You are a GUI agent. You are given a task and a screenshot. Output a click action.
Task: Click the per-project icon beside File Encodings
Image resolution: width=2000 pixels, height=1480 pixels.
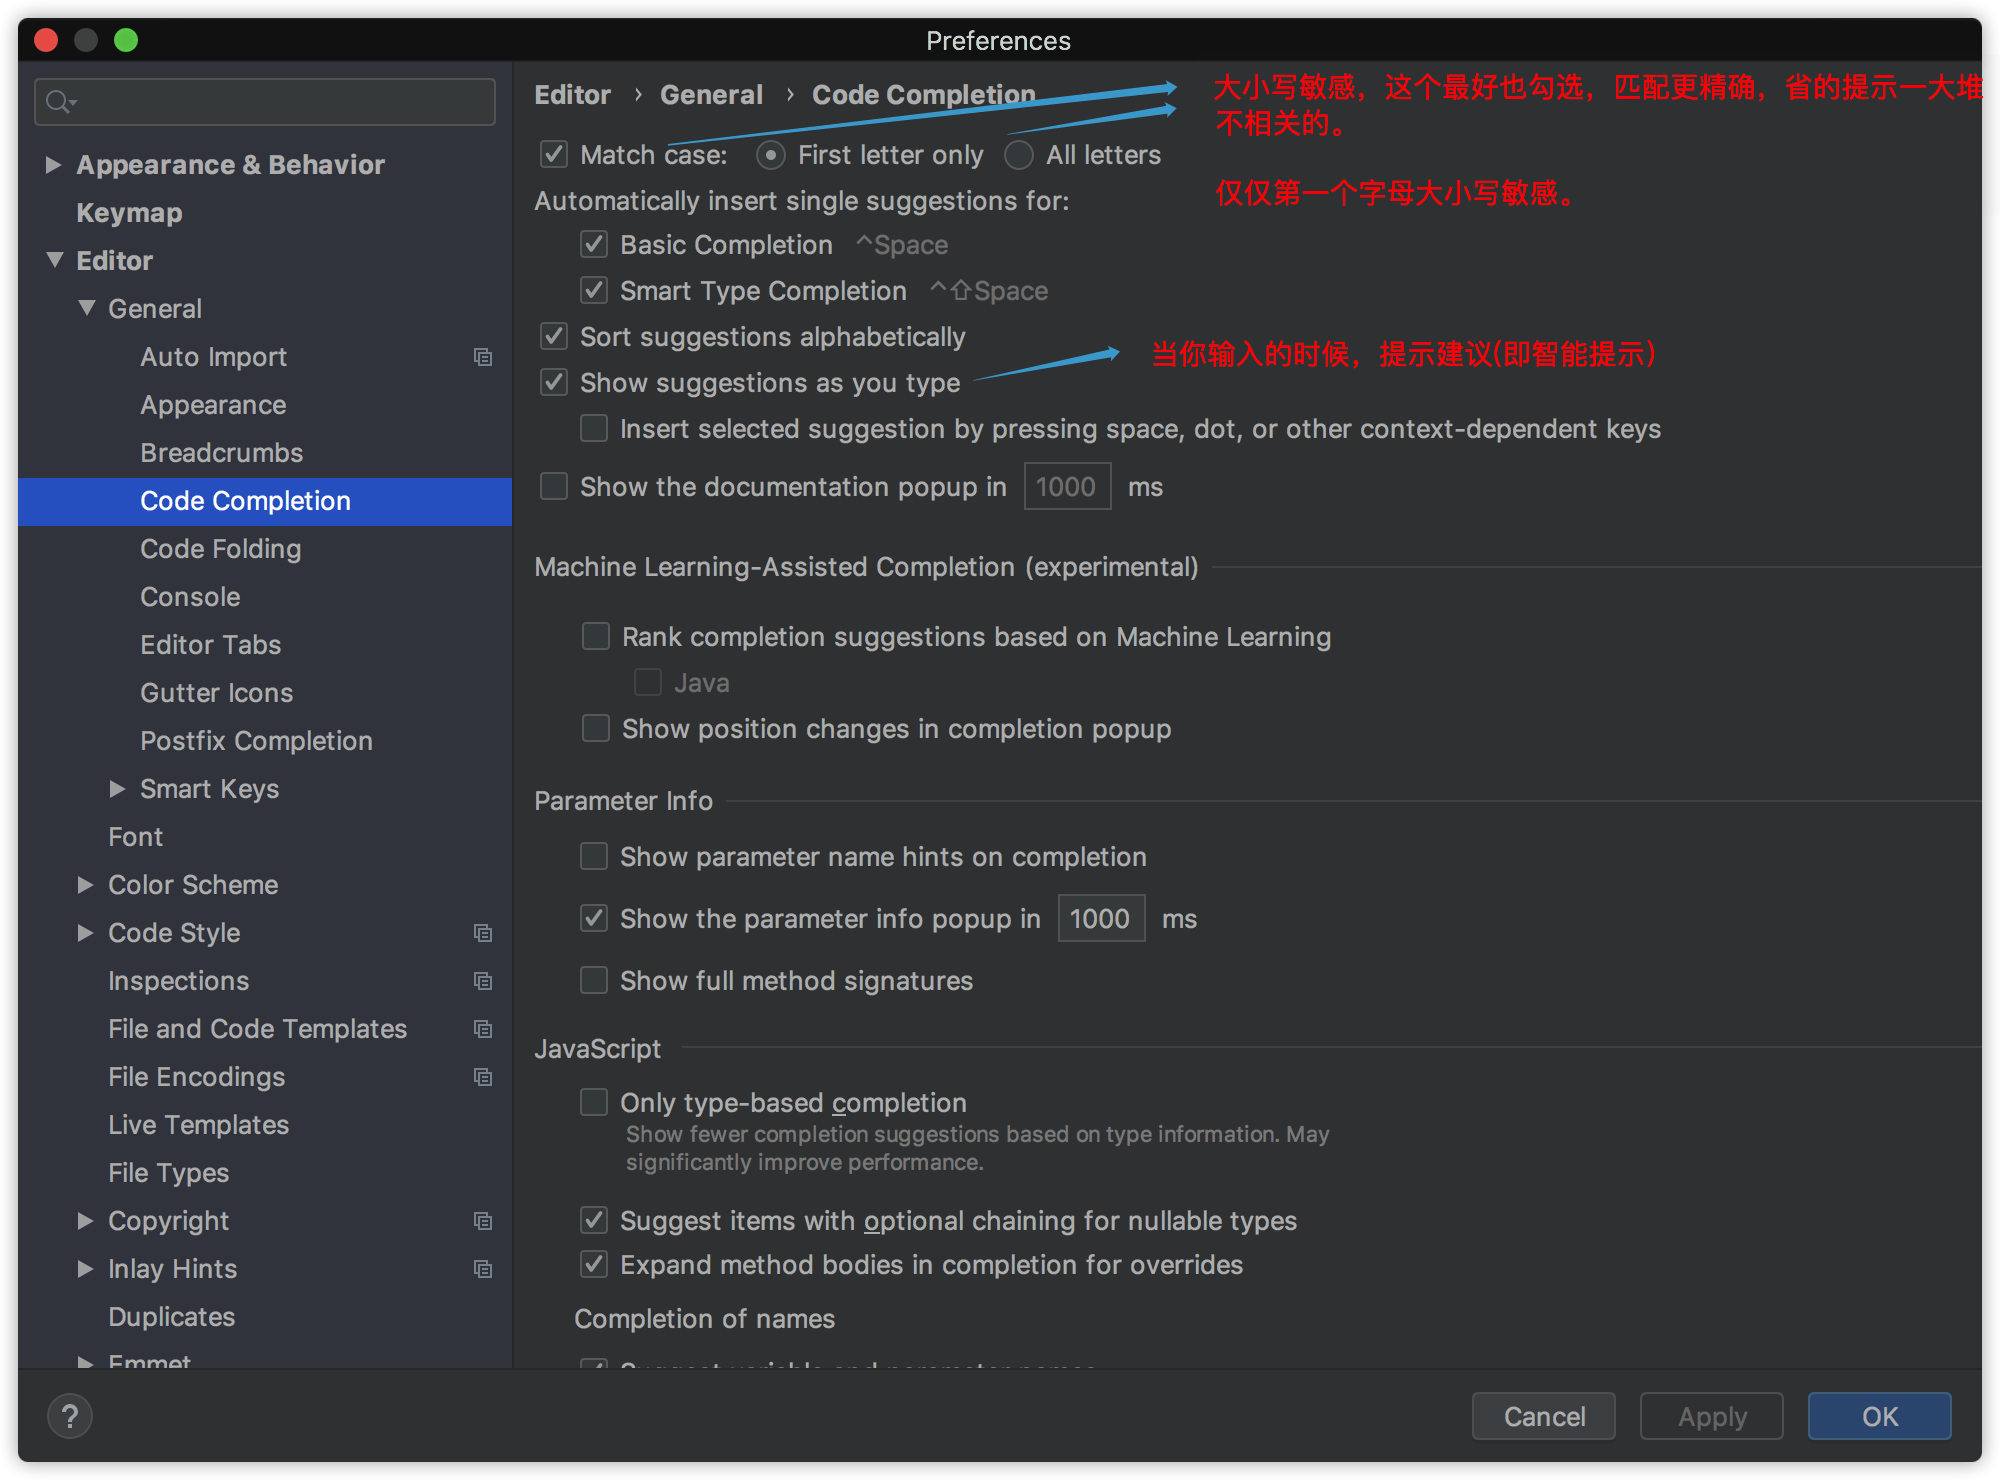point(483,1077)
